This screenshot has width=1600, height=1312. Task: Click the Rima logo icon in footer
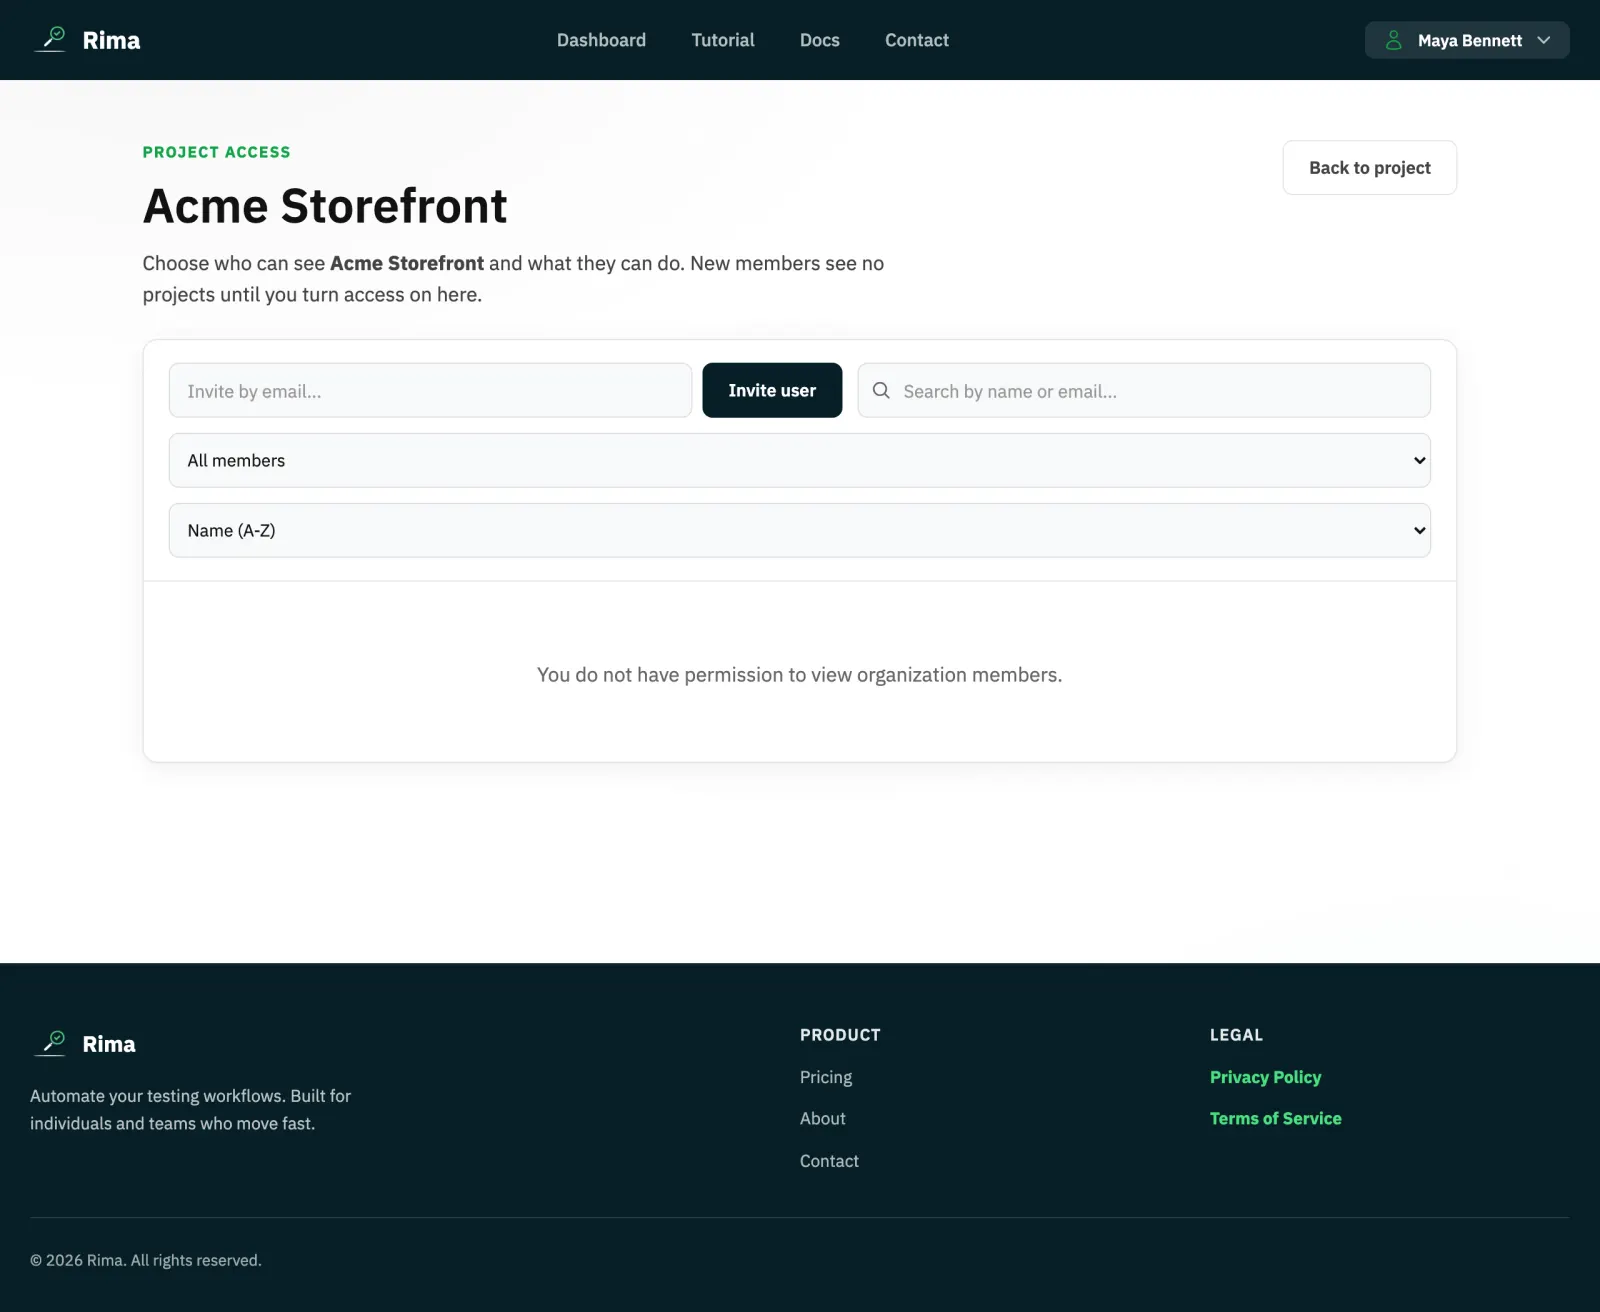[x=50, y=1044]
